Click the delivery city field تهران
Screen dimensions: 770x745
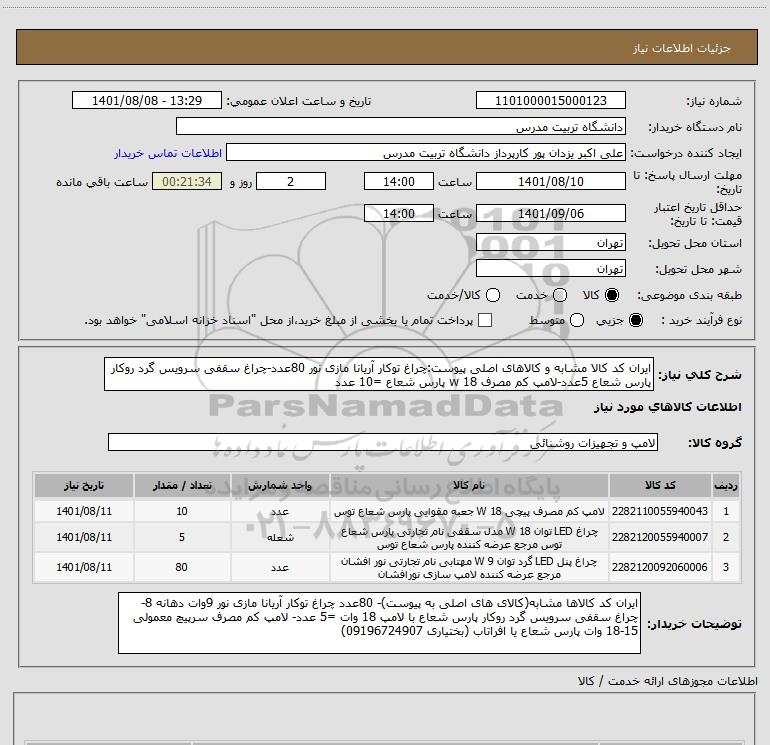pyautogui.click(x=550, y=269)
